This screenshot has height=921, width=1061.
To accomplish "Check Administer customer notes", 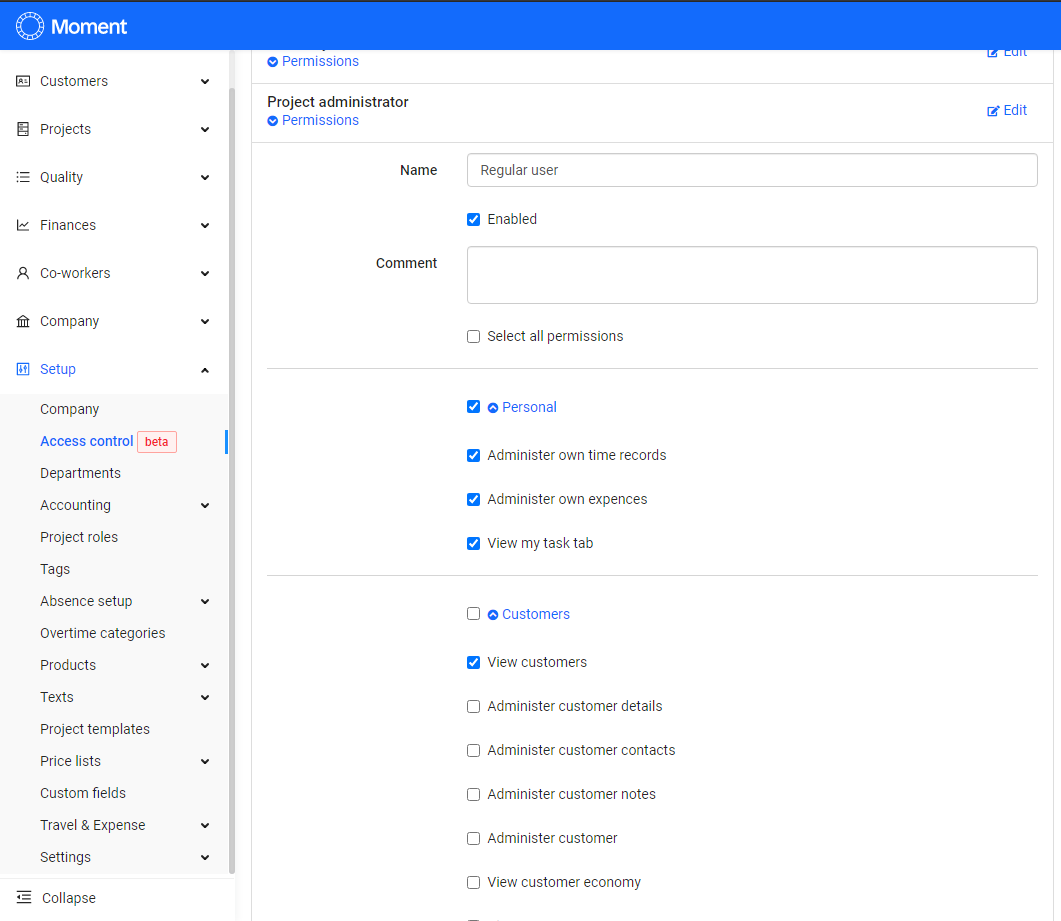I will (474, 794).
